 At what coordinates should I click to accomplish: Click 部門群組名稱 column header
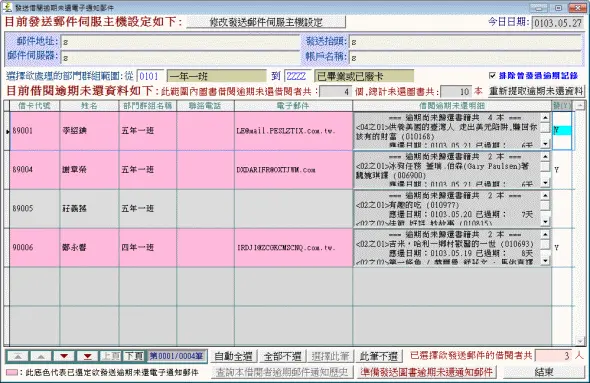pos(148,106)
